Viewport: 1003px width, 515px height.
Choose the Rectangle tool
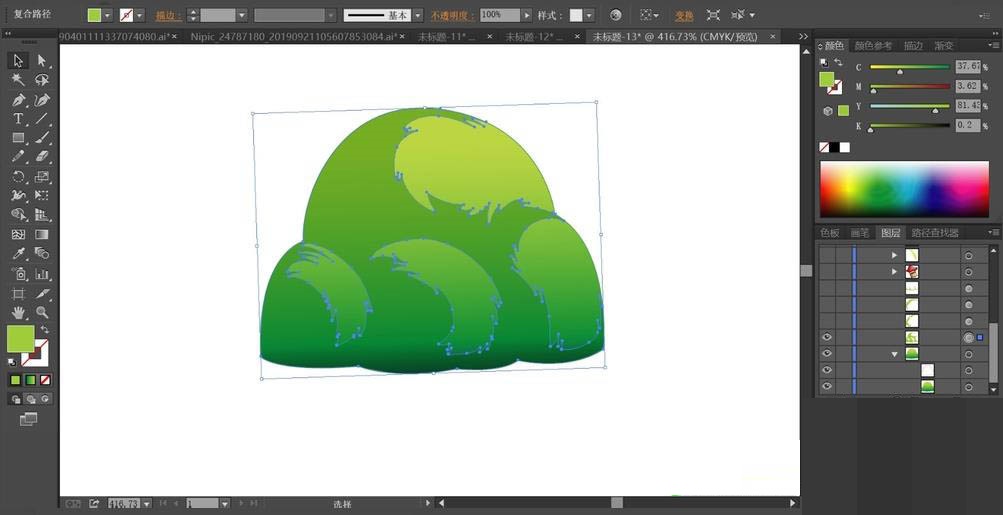click(18, 138)
